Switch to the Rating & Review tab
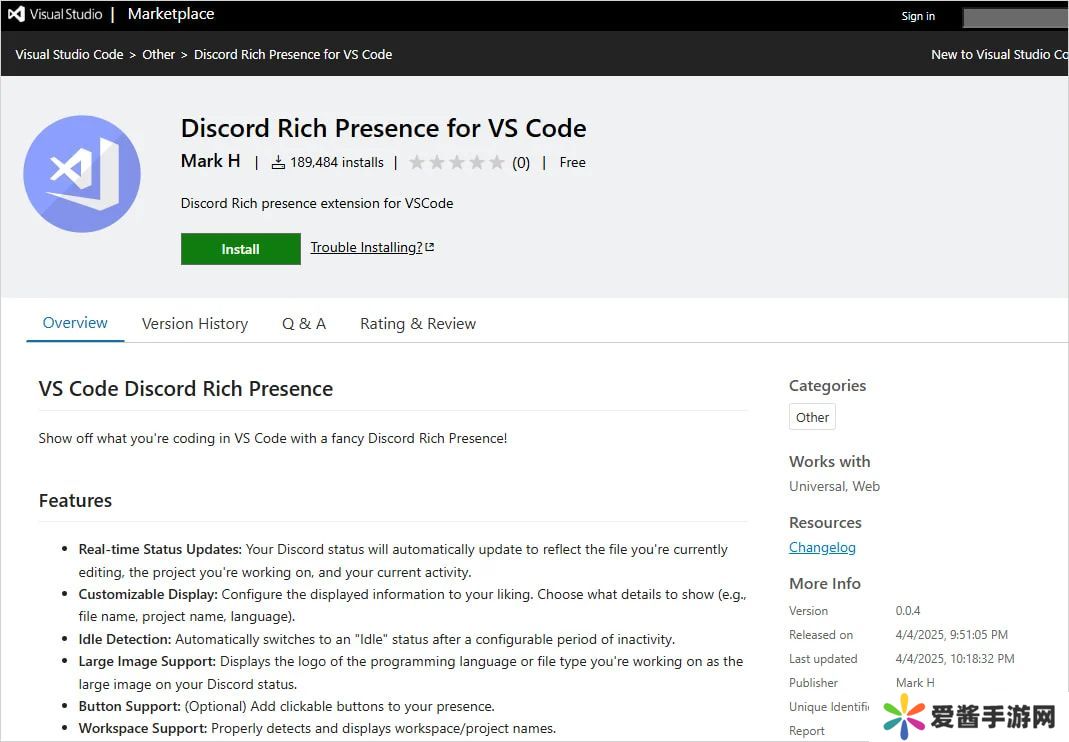1069x742 pixels. coord(418,324)
